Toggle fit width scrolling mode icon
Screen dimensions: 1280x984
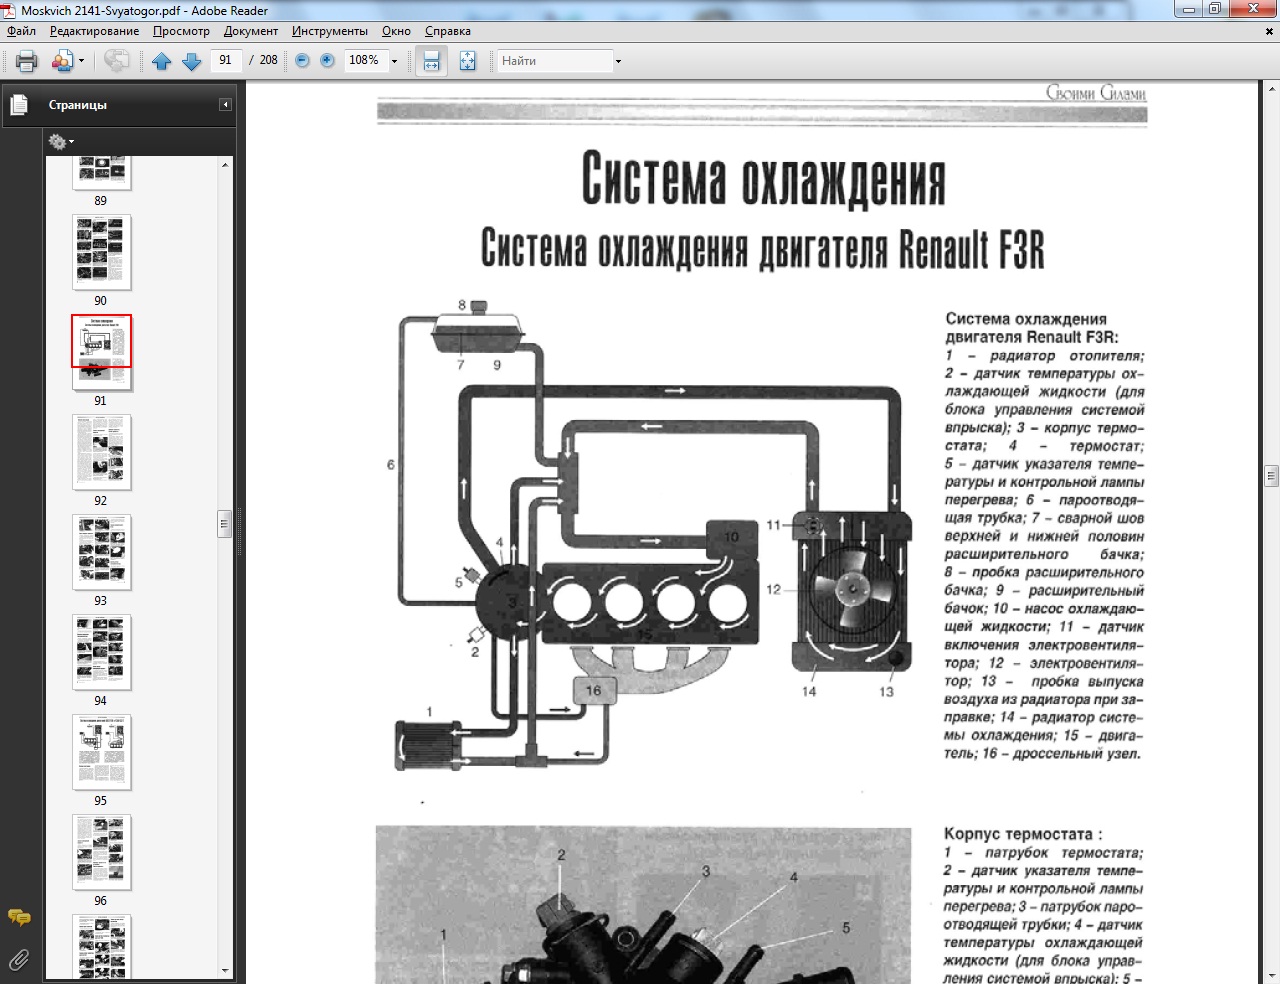pyautogui.click(x=431, y=61)
